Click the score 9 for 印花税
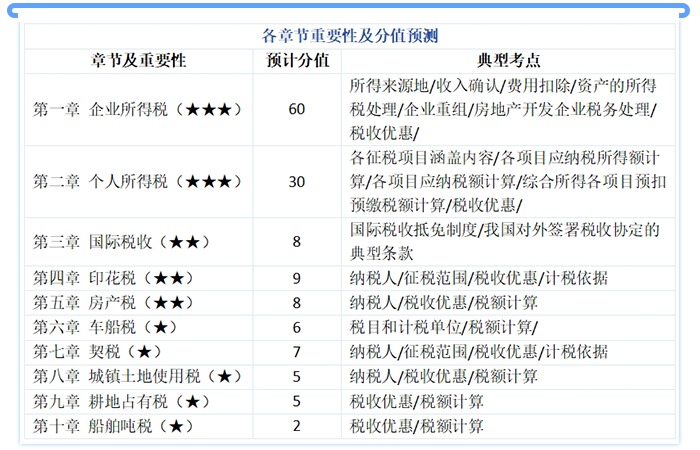This screenshot has height=450, width=700. 297,278
